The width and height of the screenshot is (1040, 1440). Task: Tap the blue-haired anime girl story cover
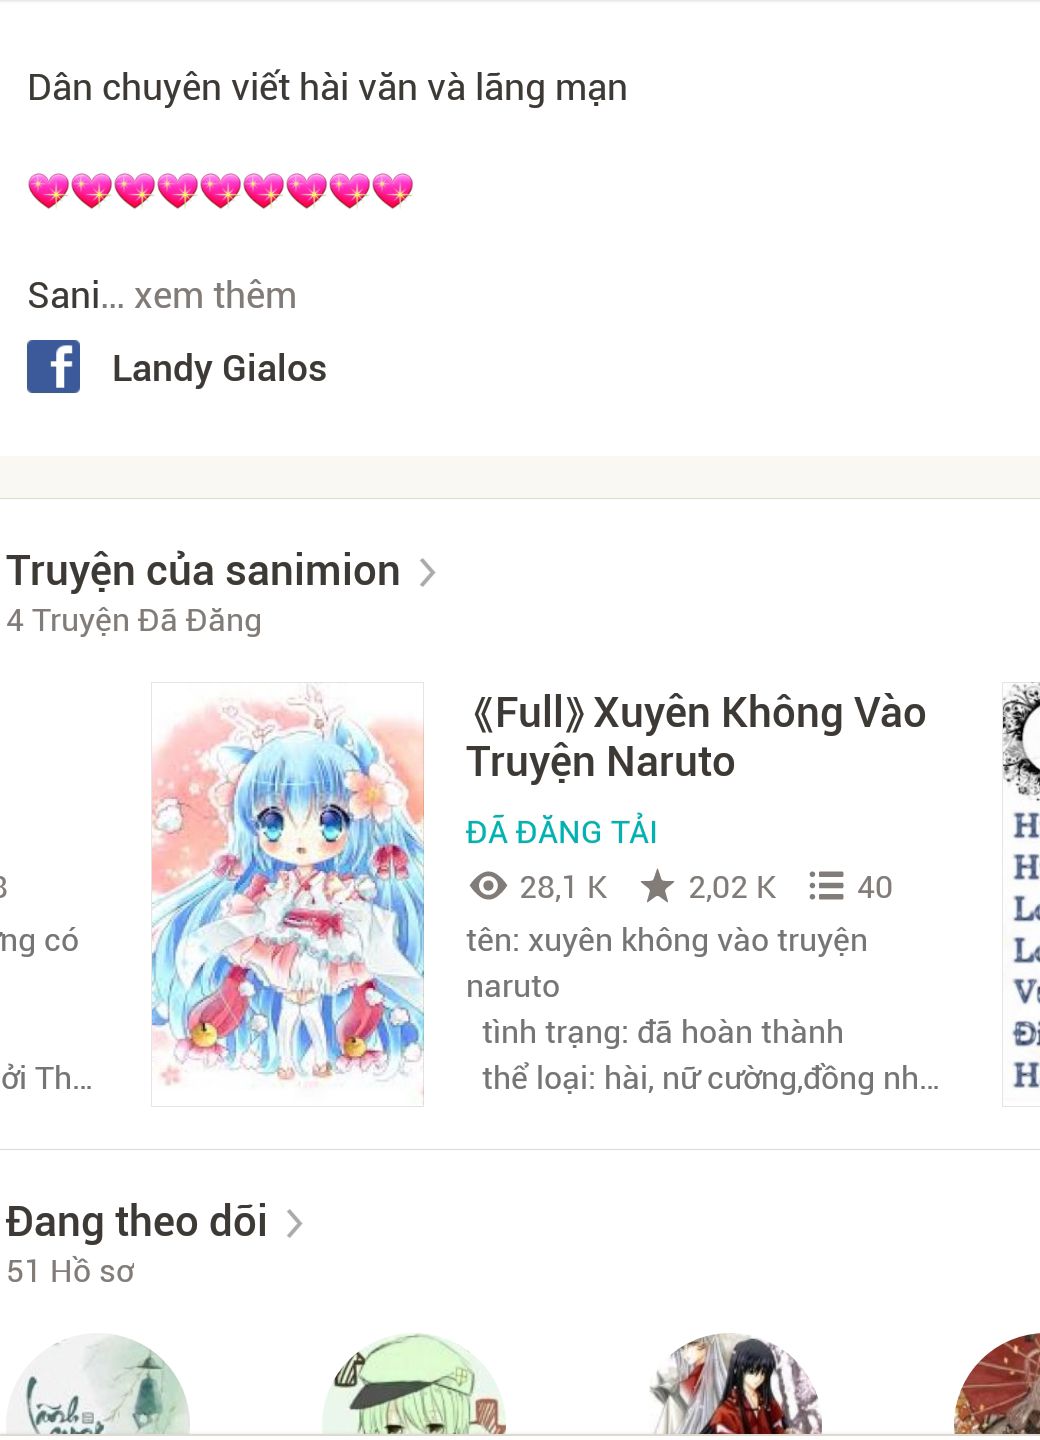[287, 894]
